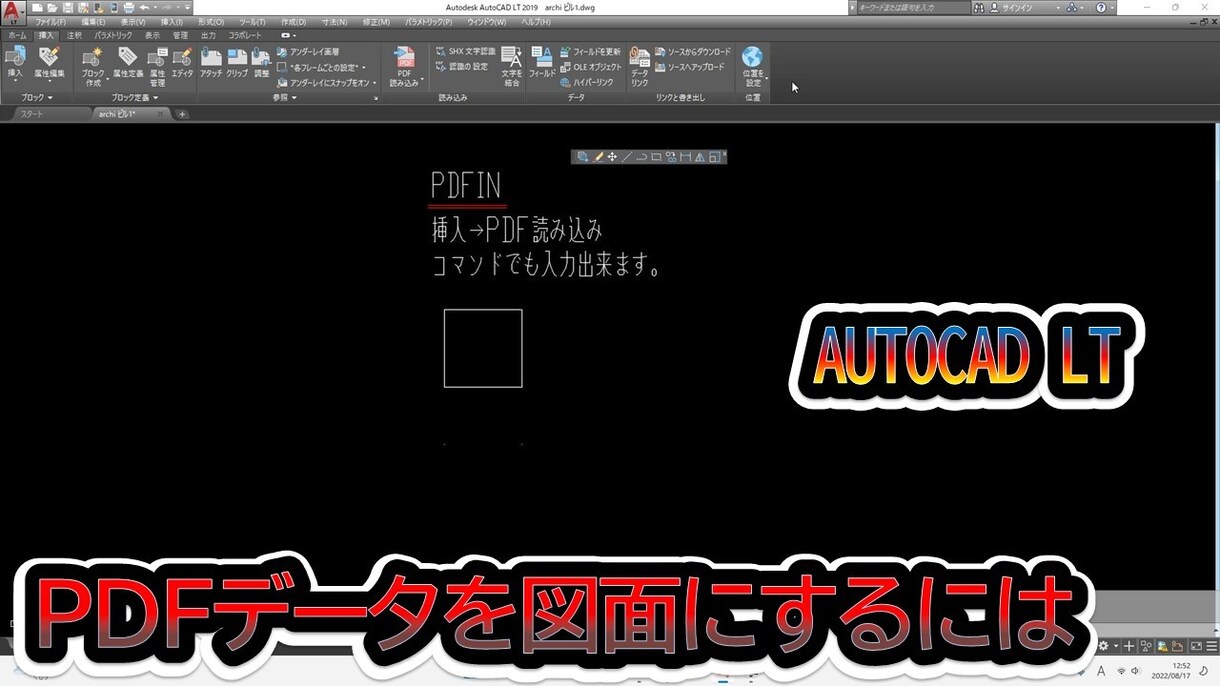Click the Edit Attributes (属性編集) icon
The height and width of the screenshot is (686, 1220).
[49, 63]
